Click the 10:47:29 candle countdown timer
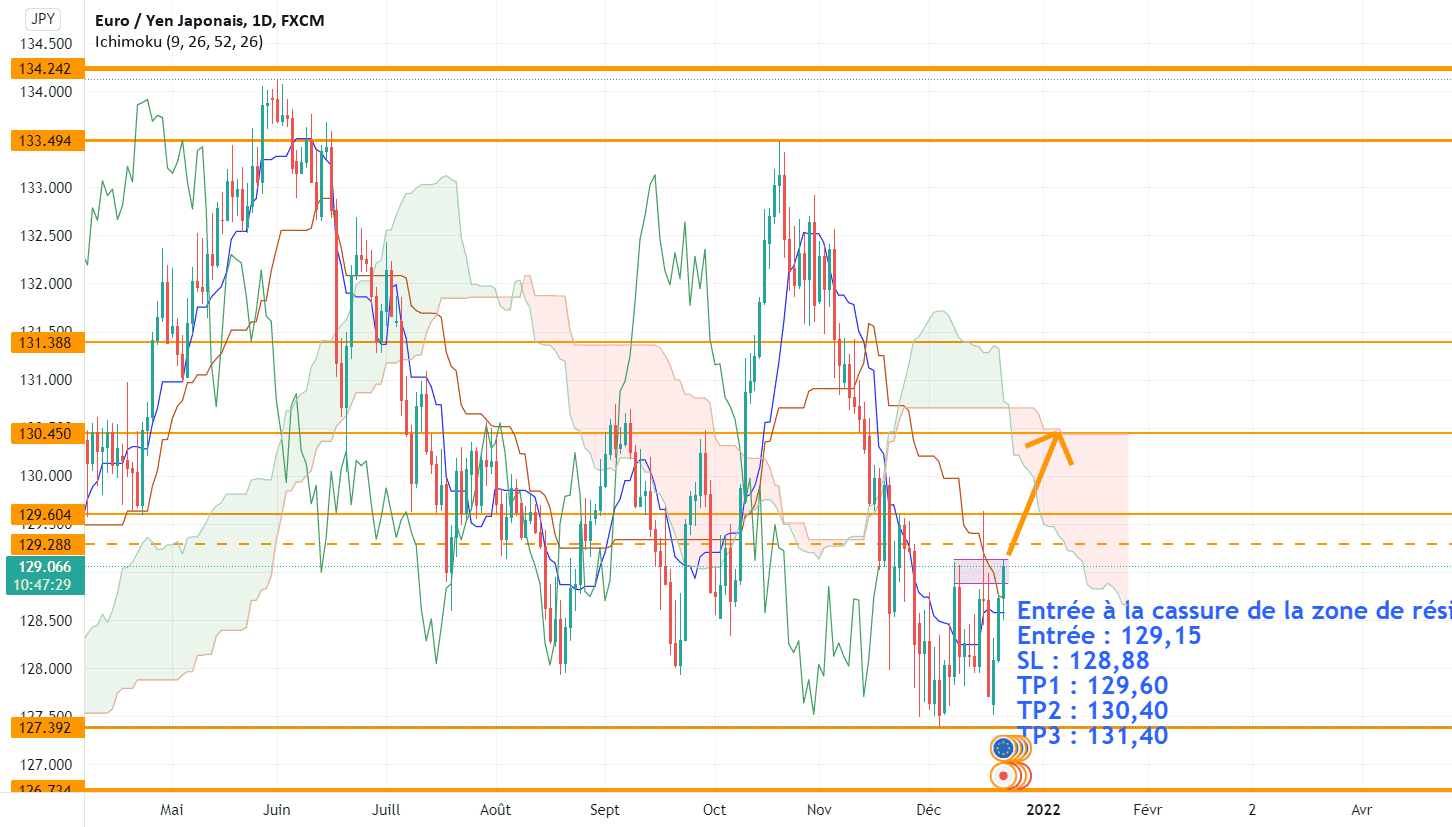This screenshot has height=827, width=1452. (x=43, y=585)
